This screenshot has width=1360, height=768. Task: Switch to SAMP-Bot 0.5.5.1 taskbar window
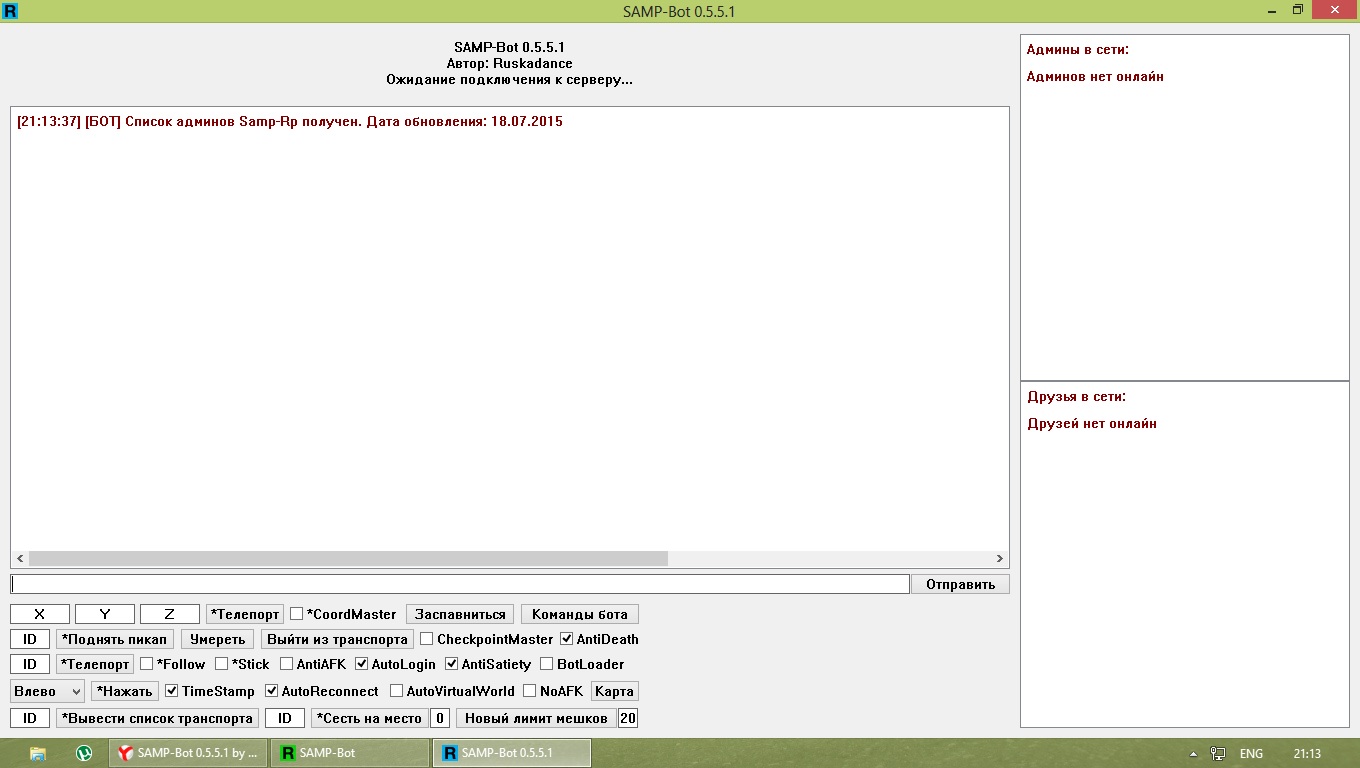tap(512, 753)
